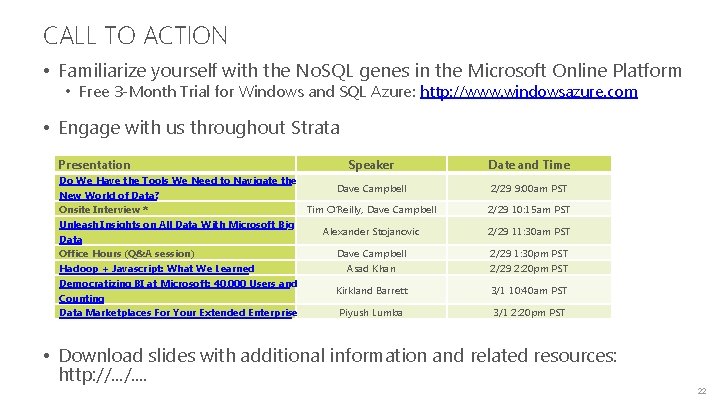Click speaker cell "Piyush Lumba"
Screen dimensions: 720x405
point(371,313)
